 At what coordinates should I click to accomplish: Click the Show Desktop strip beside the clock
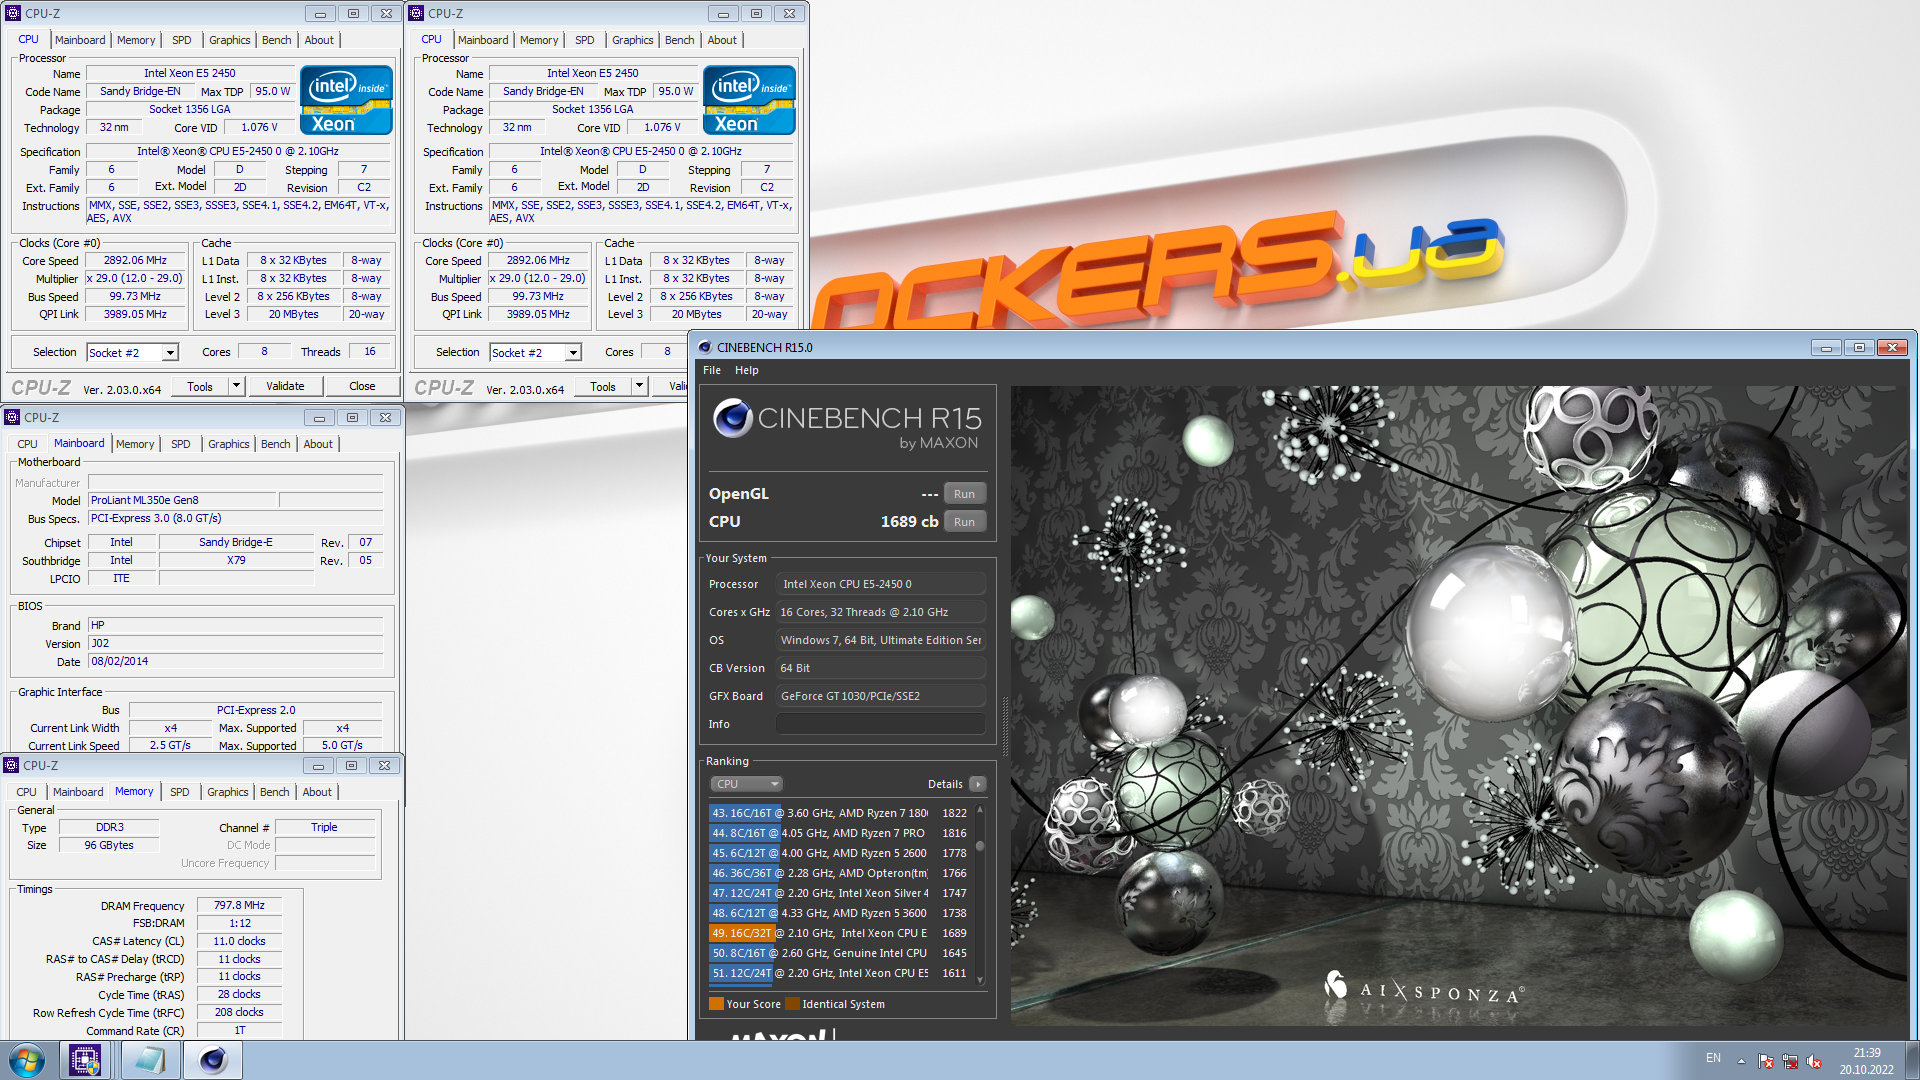1912,1060
